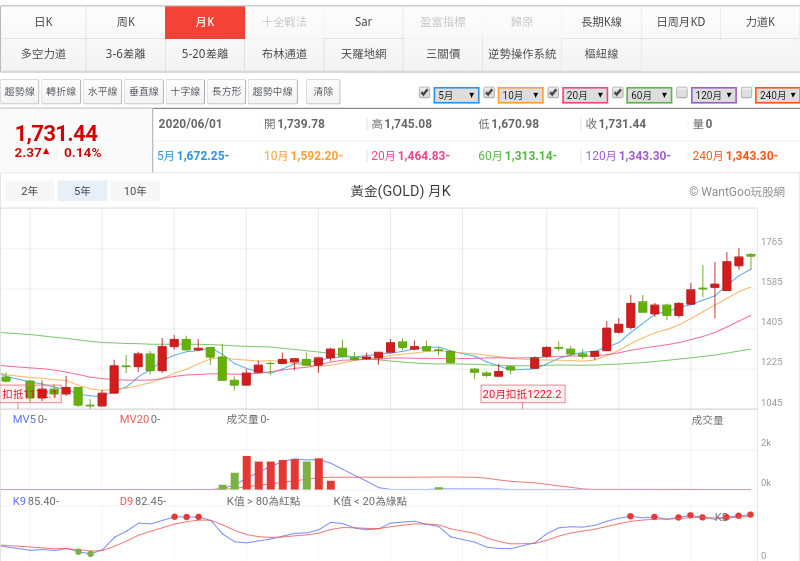
Task: Toggle the 20月 moving average checkbox
Action: pos(553,92)
